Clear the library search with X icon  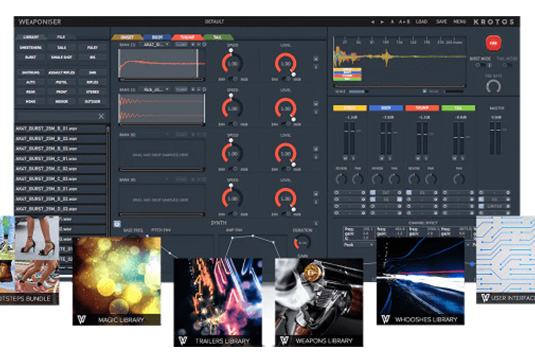coord(101,116)
